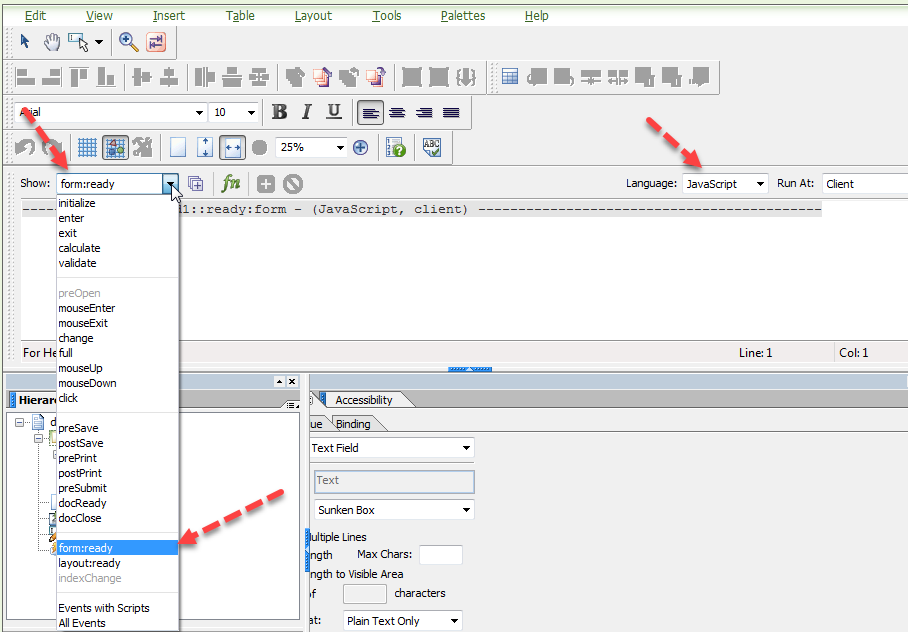The image size is (908, 632).
Task: Switch to the Accessibility tab
Action: point(363,400)
